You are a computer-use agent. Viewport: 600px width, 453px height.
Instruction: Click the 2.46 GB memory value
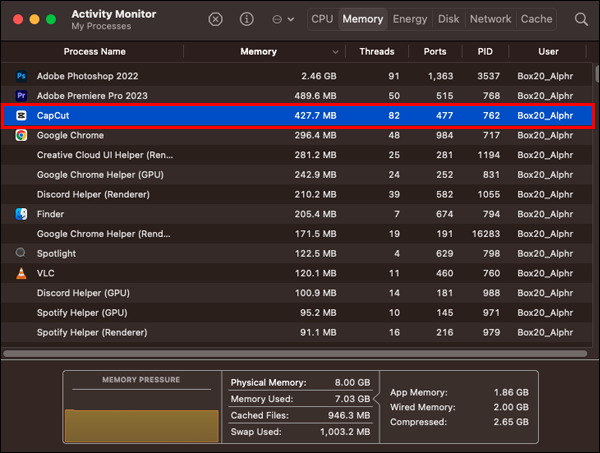tap(319, 76)
